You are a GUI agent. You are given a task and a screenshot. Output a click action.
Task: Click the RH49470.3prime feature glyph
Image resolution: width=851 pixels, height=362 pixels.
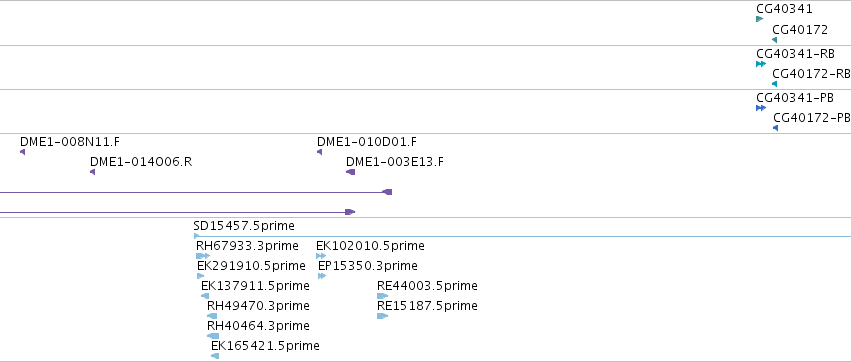(x=212, y=316)
